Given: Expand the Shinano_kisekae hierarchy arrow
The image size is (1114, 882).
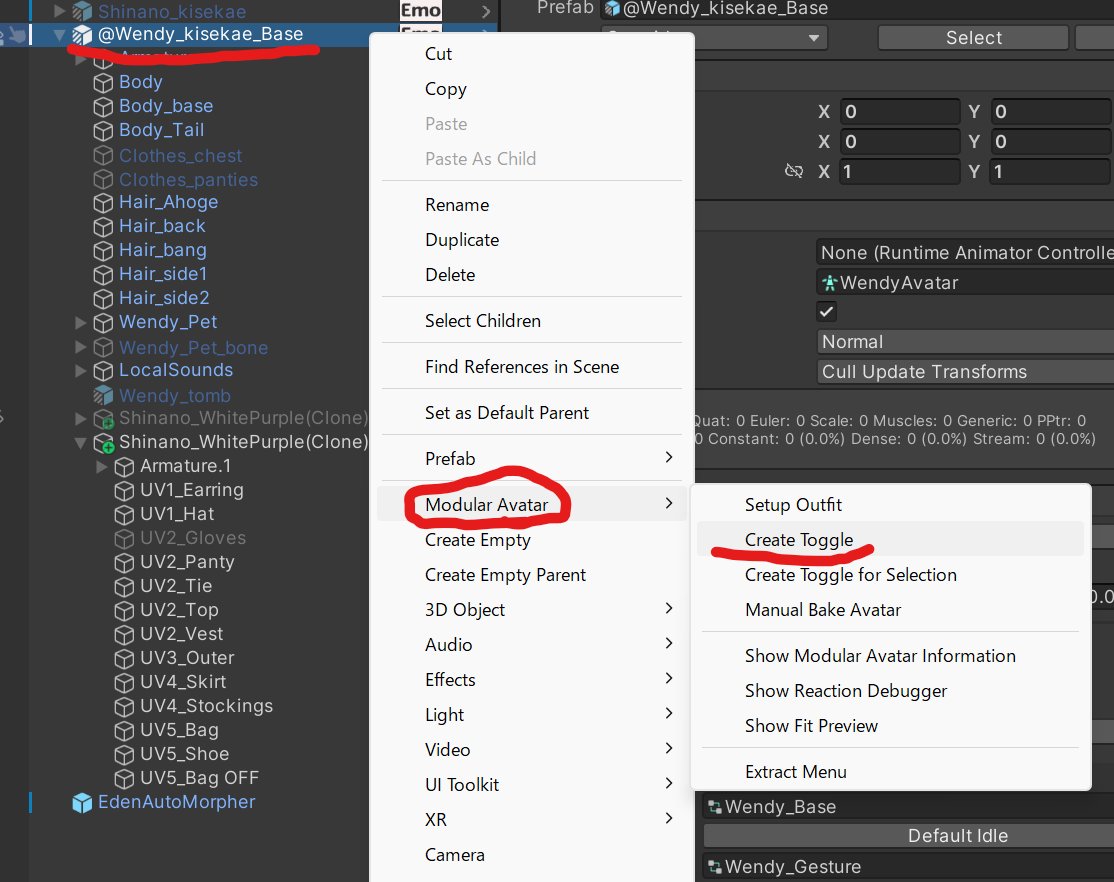Looking at the screenshot, I should click(60, 11).
